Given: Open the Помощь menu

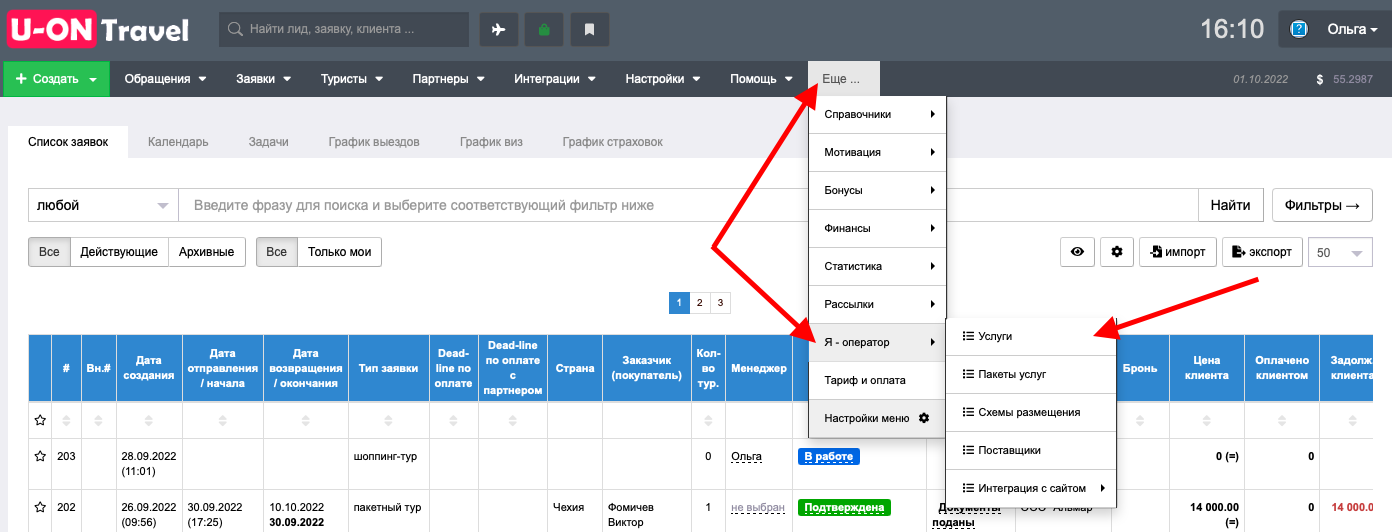Looking at the screenshot, I should (x=762, y=78).
